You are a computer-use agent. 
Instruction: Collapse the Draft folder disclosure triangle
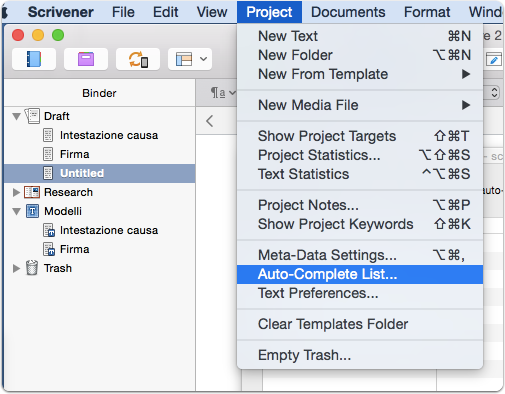point(16,116)
